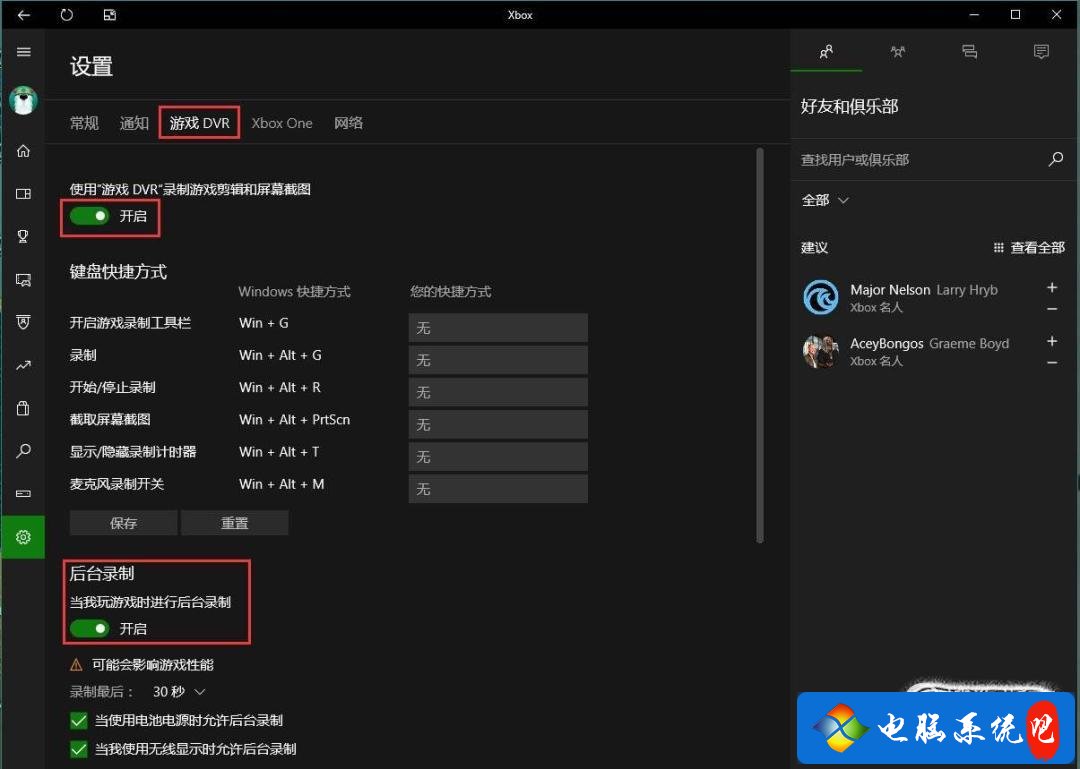Open the Connection console icon in the sidebar

(23, 493)
